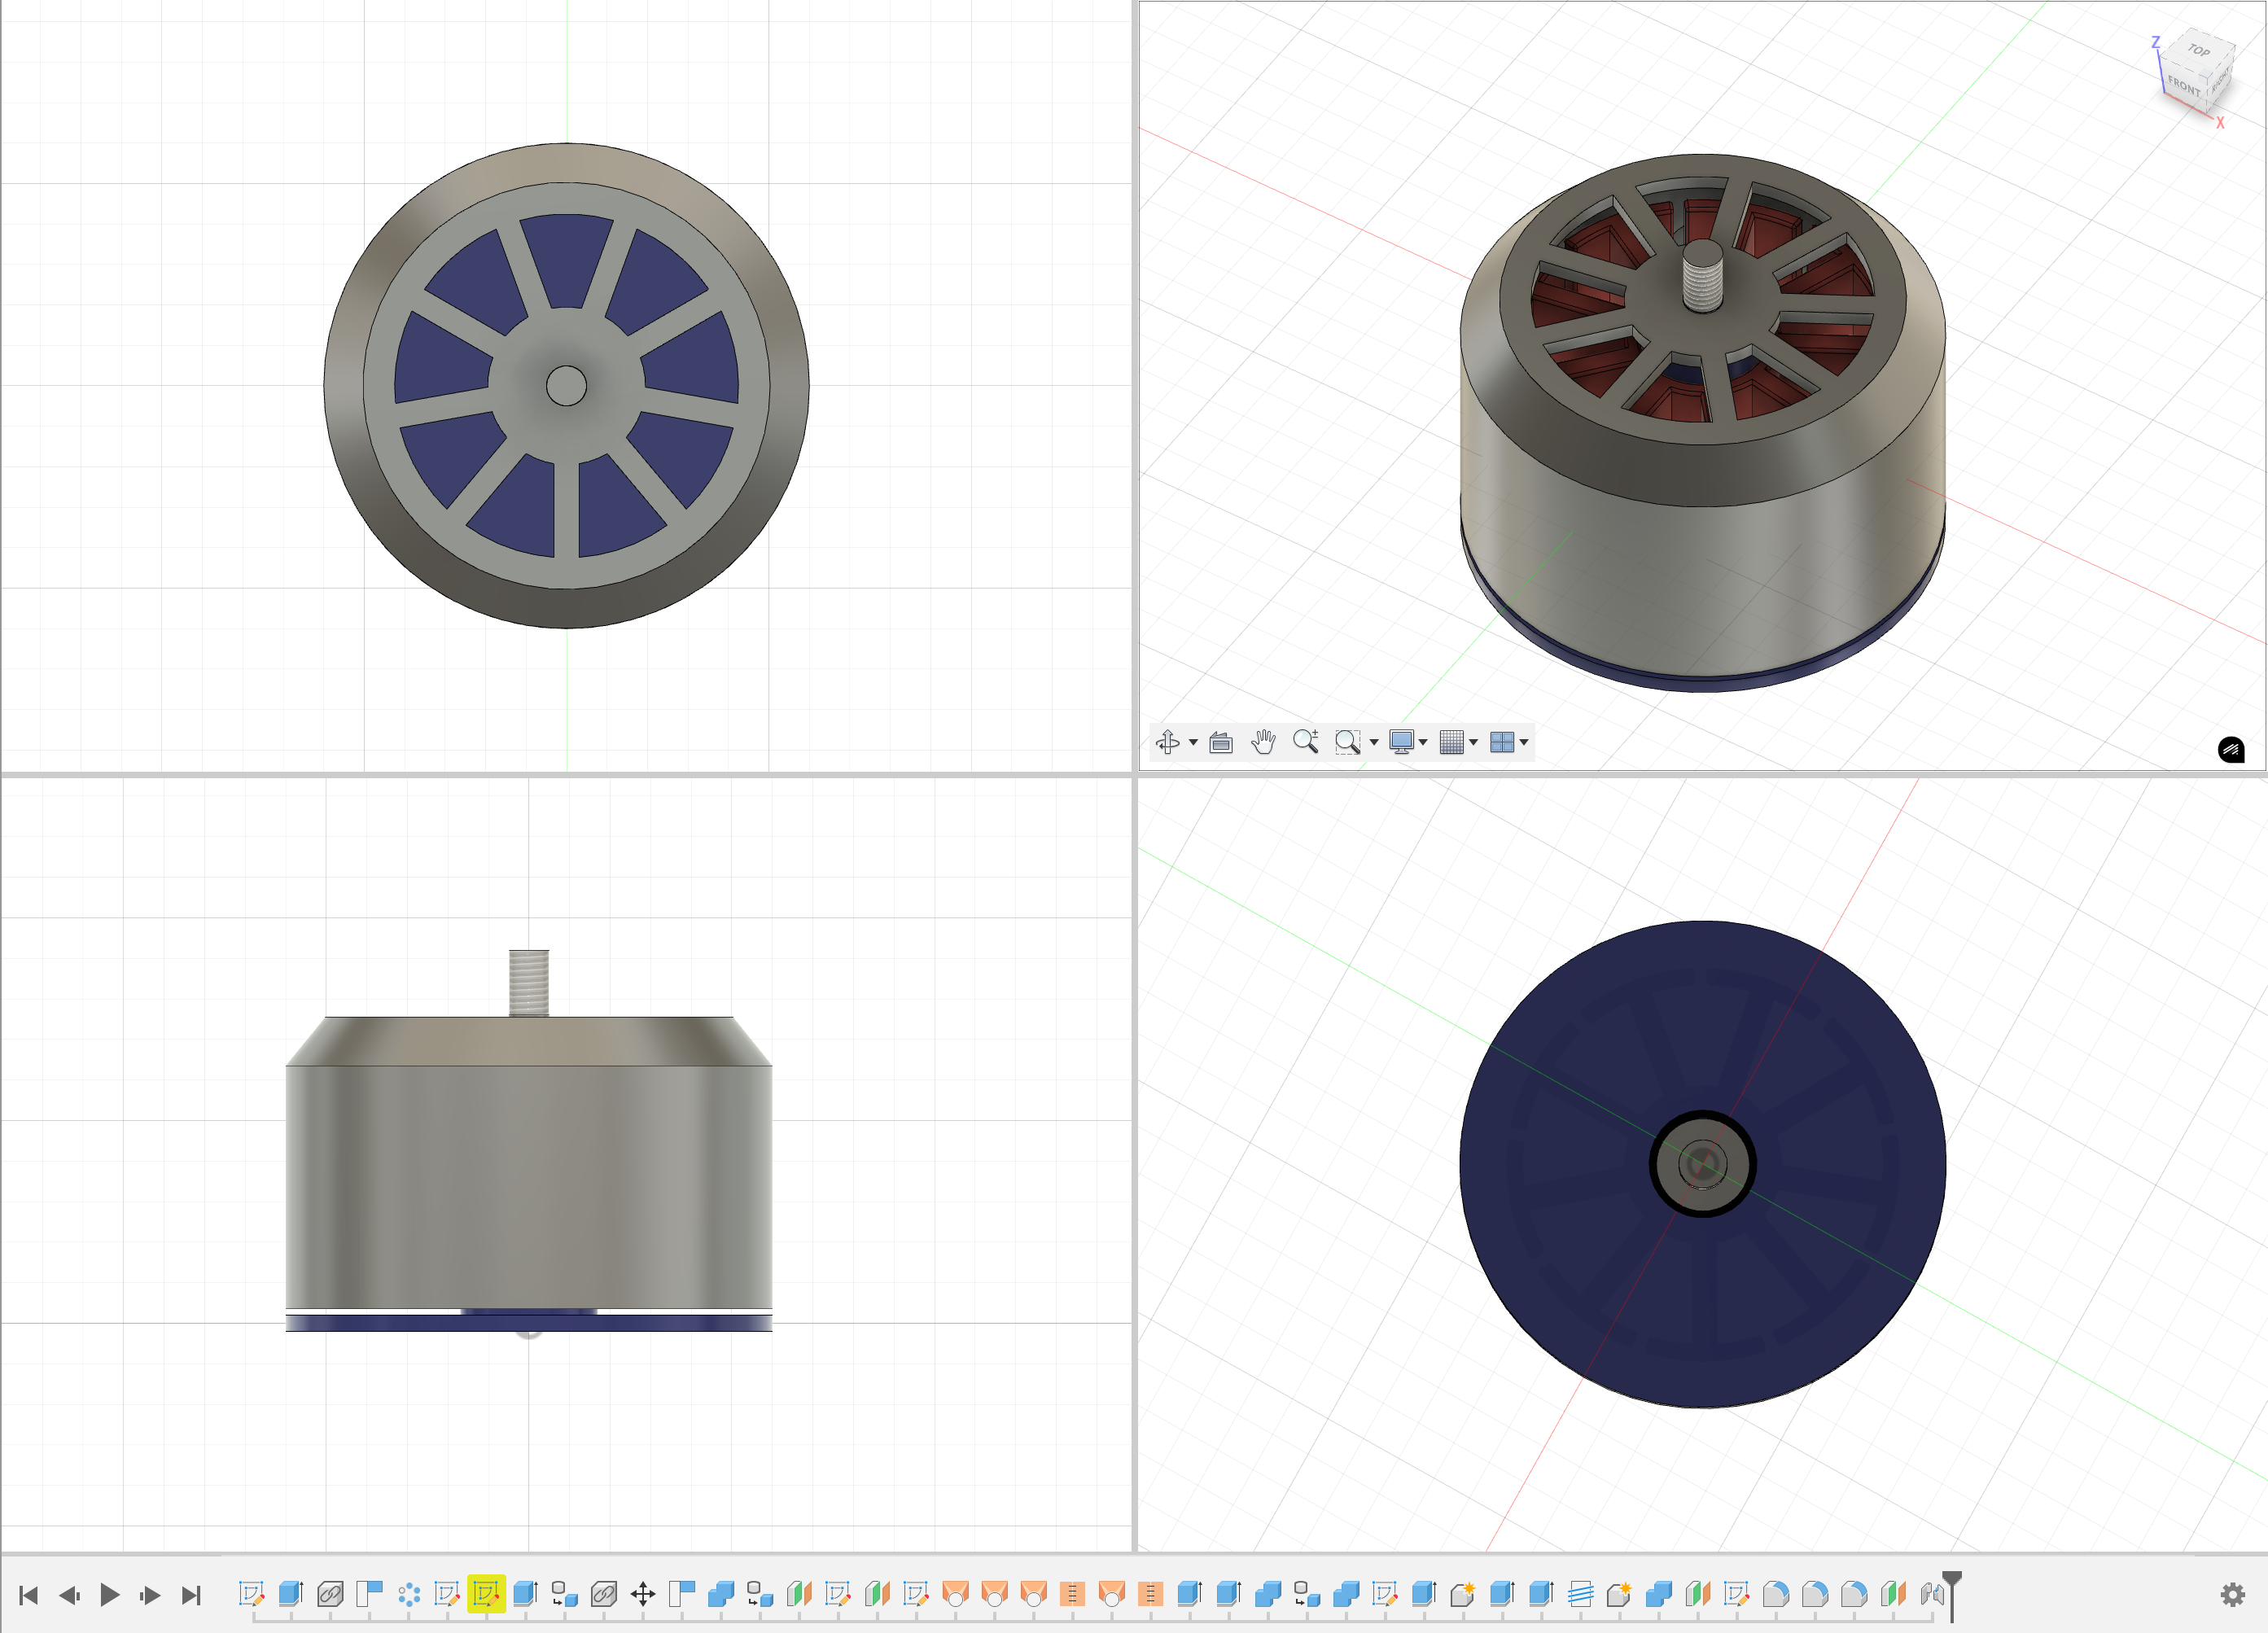Expand the Grid and Snaps dropdown arrow
The height and width of the screenshot is (1633, 2268).
(1473, 742)
